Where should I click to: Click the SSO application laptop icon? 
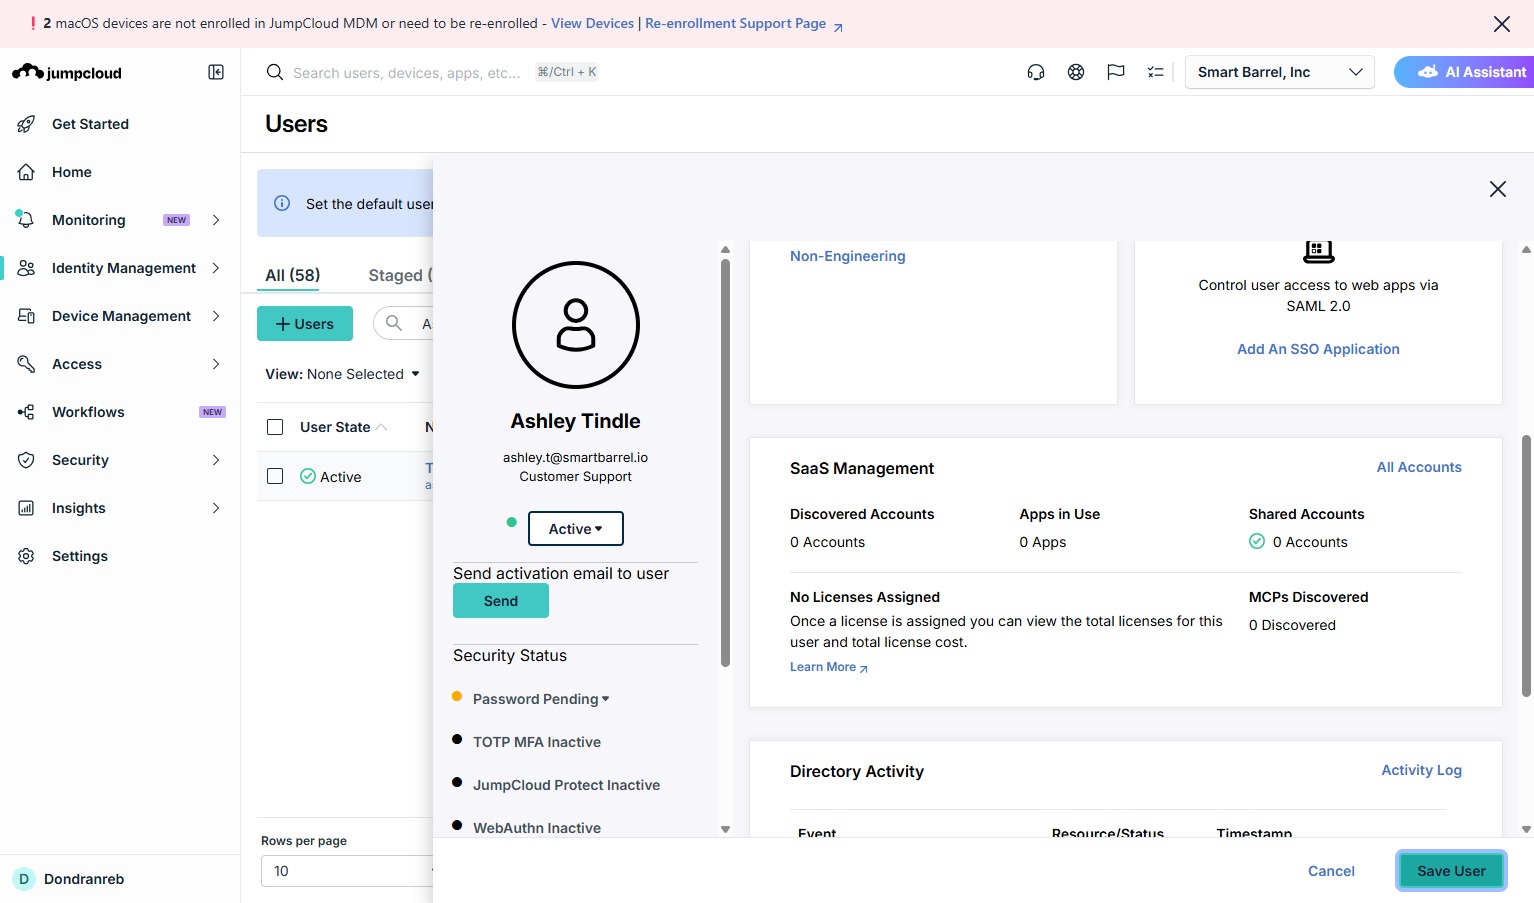point(1318,252)
